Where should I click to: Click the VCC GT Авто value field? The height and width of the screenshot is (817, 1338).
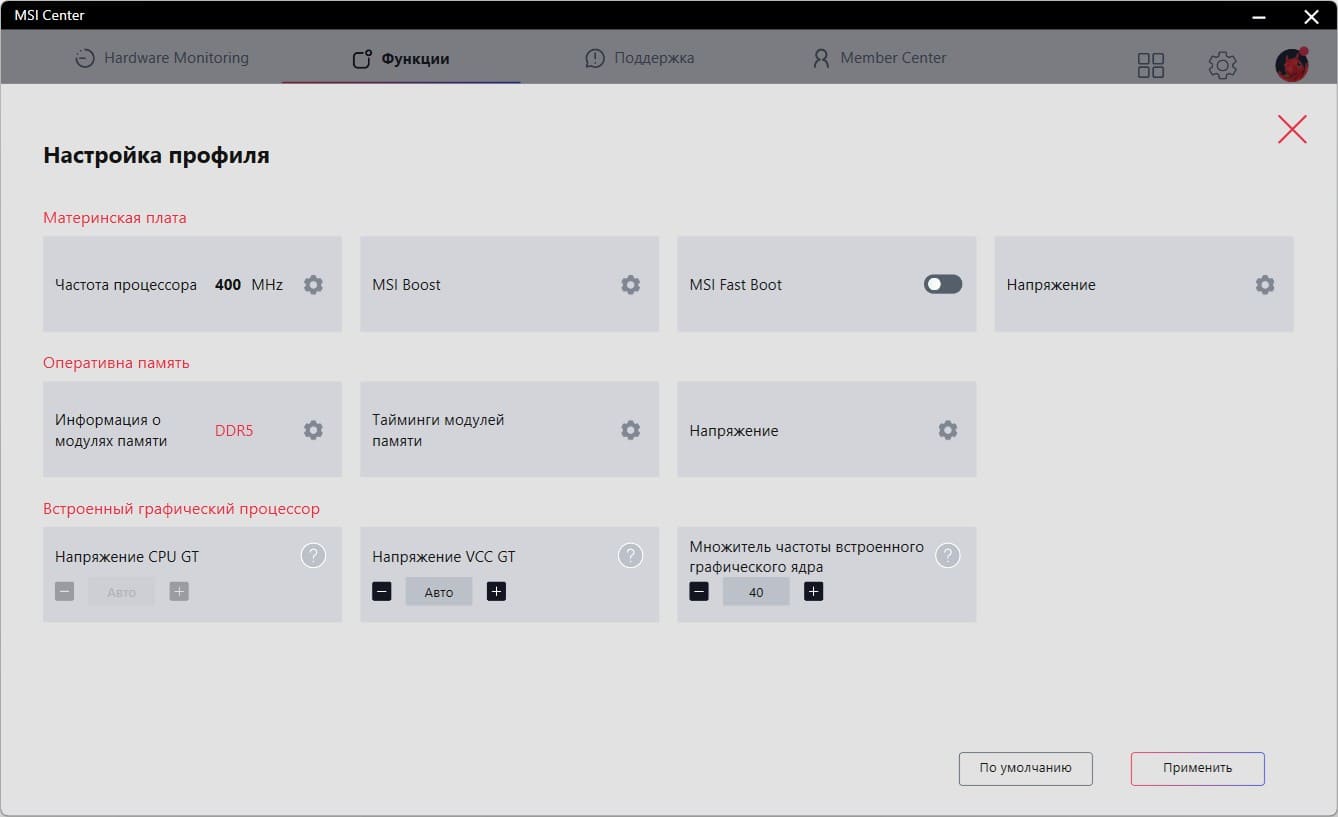pyautogui.click(x=439, y=592)
